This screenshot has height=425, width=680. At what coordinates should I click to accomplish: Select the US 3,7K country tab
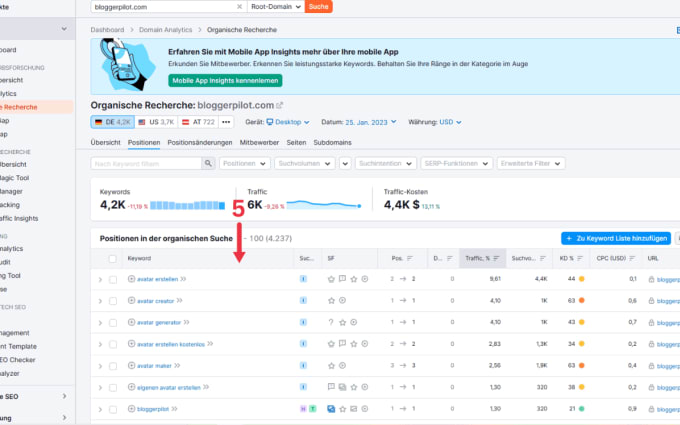[156, 122]
